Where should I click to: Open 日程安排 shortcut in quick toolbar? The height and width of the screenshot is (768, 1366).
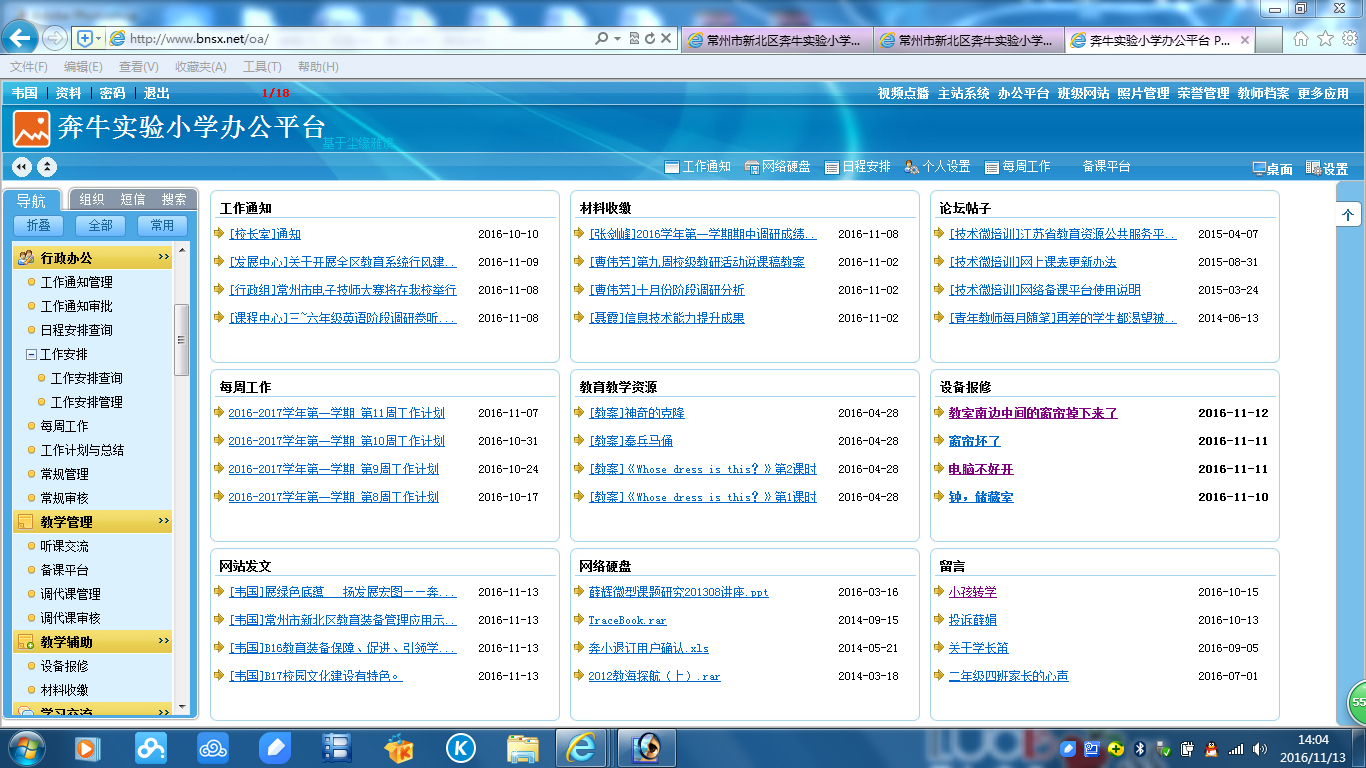[x=857, y=167]
